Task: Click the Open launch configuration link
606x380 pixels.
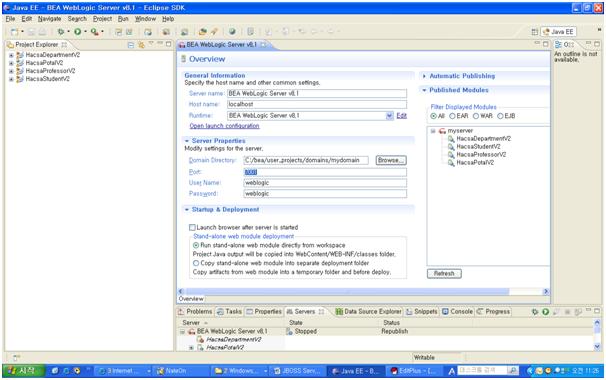Action: coord(224,126)
